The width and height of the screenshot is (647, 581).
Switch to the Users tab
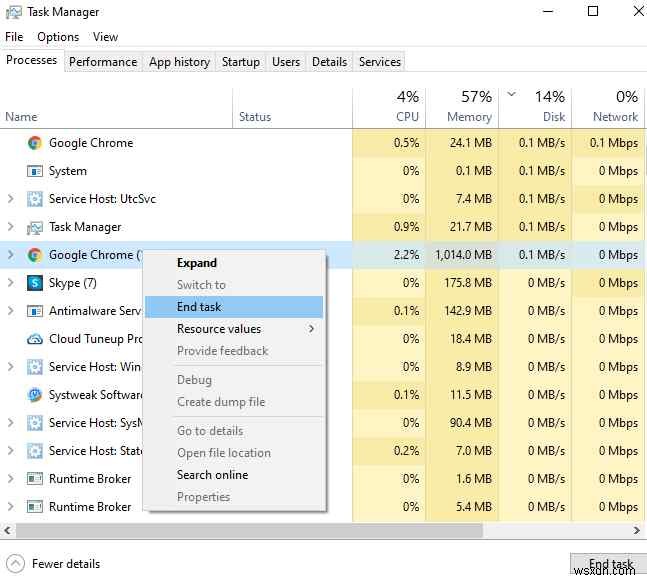coord(286,62)
